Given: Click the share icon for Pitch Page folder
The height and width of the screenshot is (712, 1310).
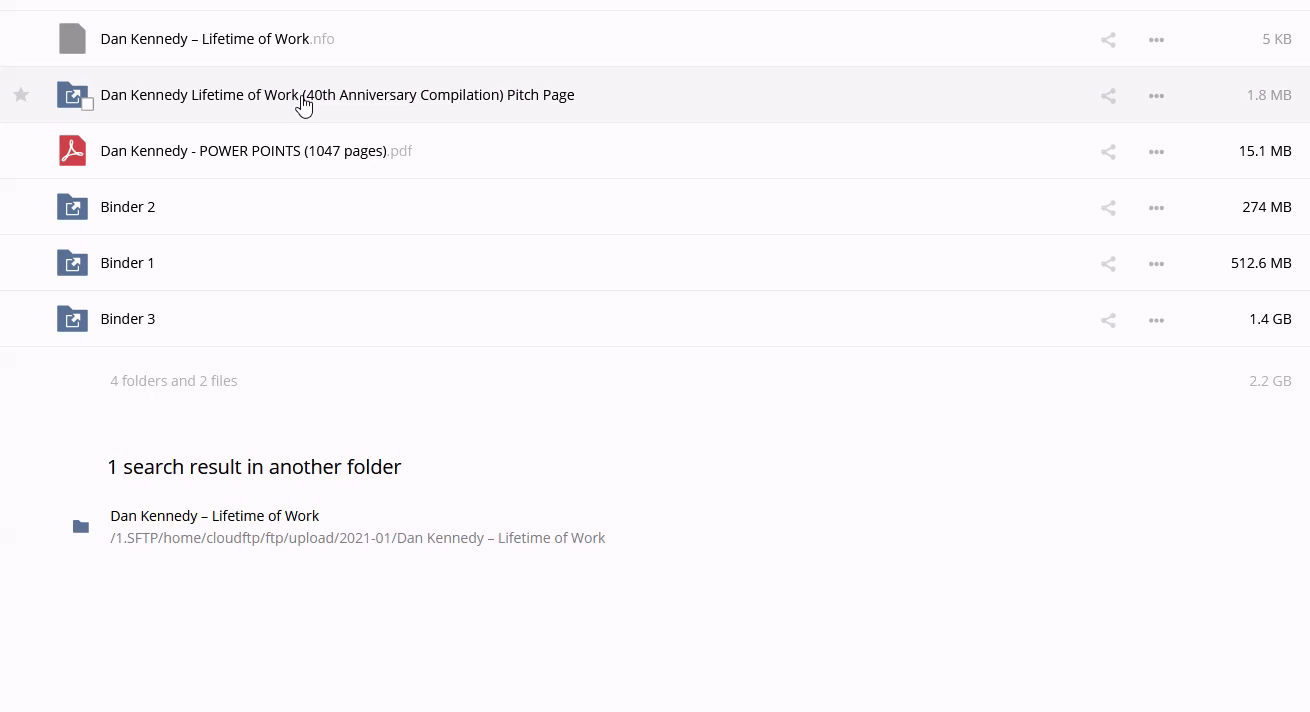Looking at the screenshot, I should pyautogui.click(x=1108, y=96).
